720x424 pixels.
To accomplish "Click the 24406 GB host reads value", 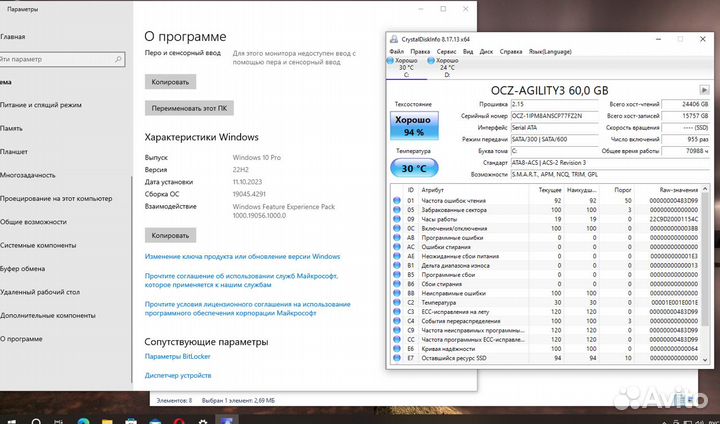I will 686,104.
